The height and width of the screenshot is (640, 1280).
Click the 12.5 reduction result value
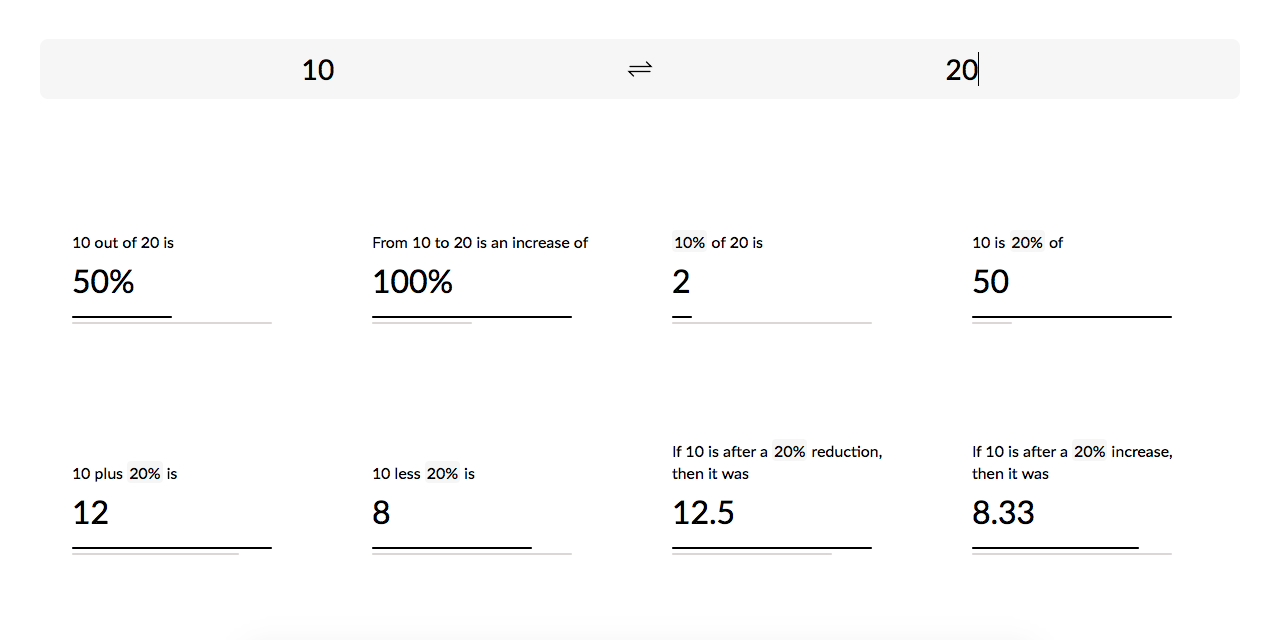tap(703, 513)
